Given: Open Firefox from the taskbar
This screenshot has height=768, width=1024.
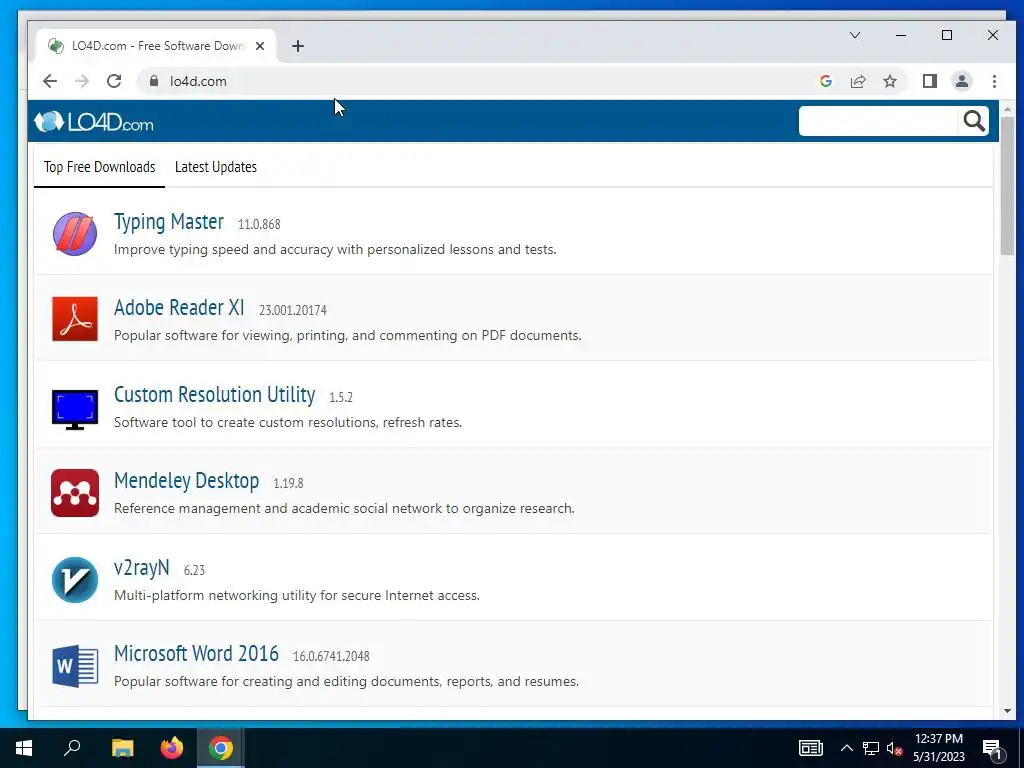Looking at the screenshot, I should click(172, 748).
